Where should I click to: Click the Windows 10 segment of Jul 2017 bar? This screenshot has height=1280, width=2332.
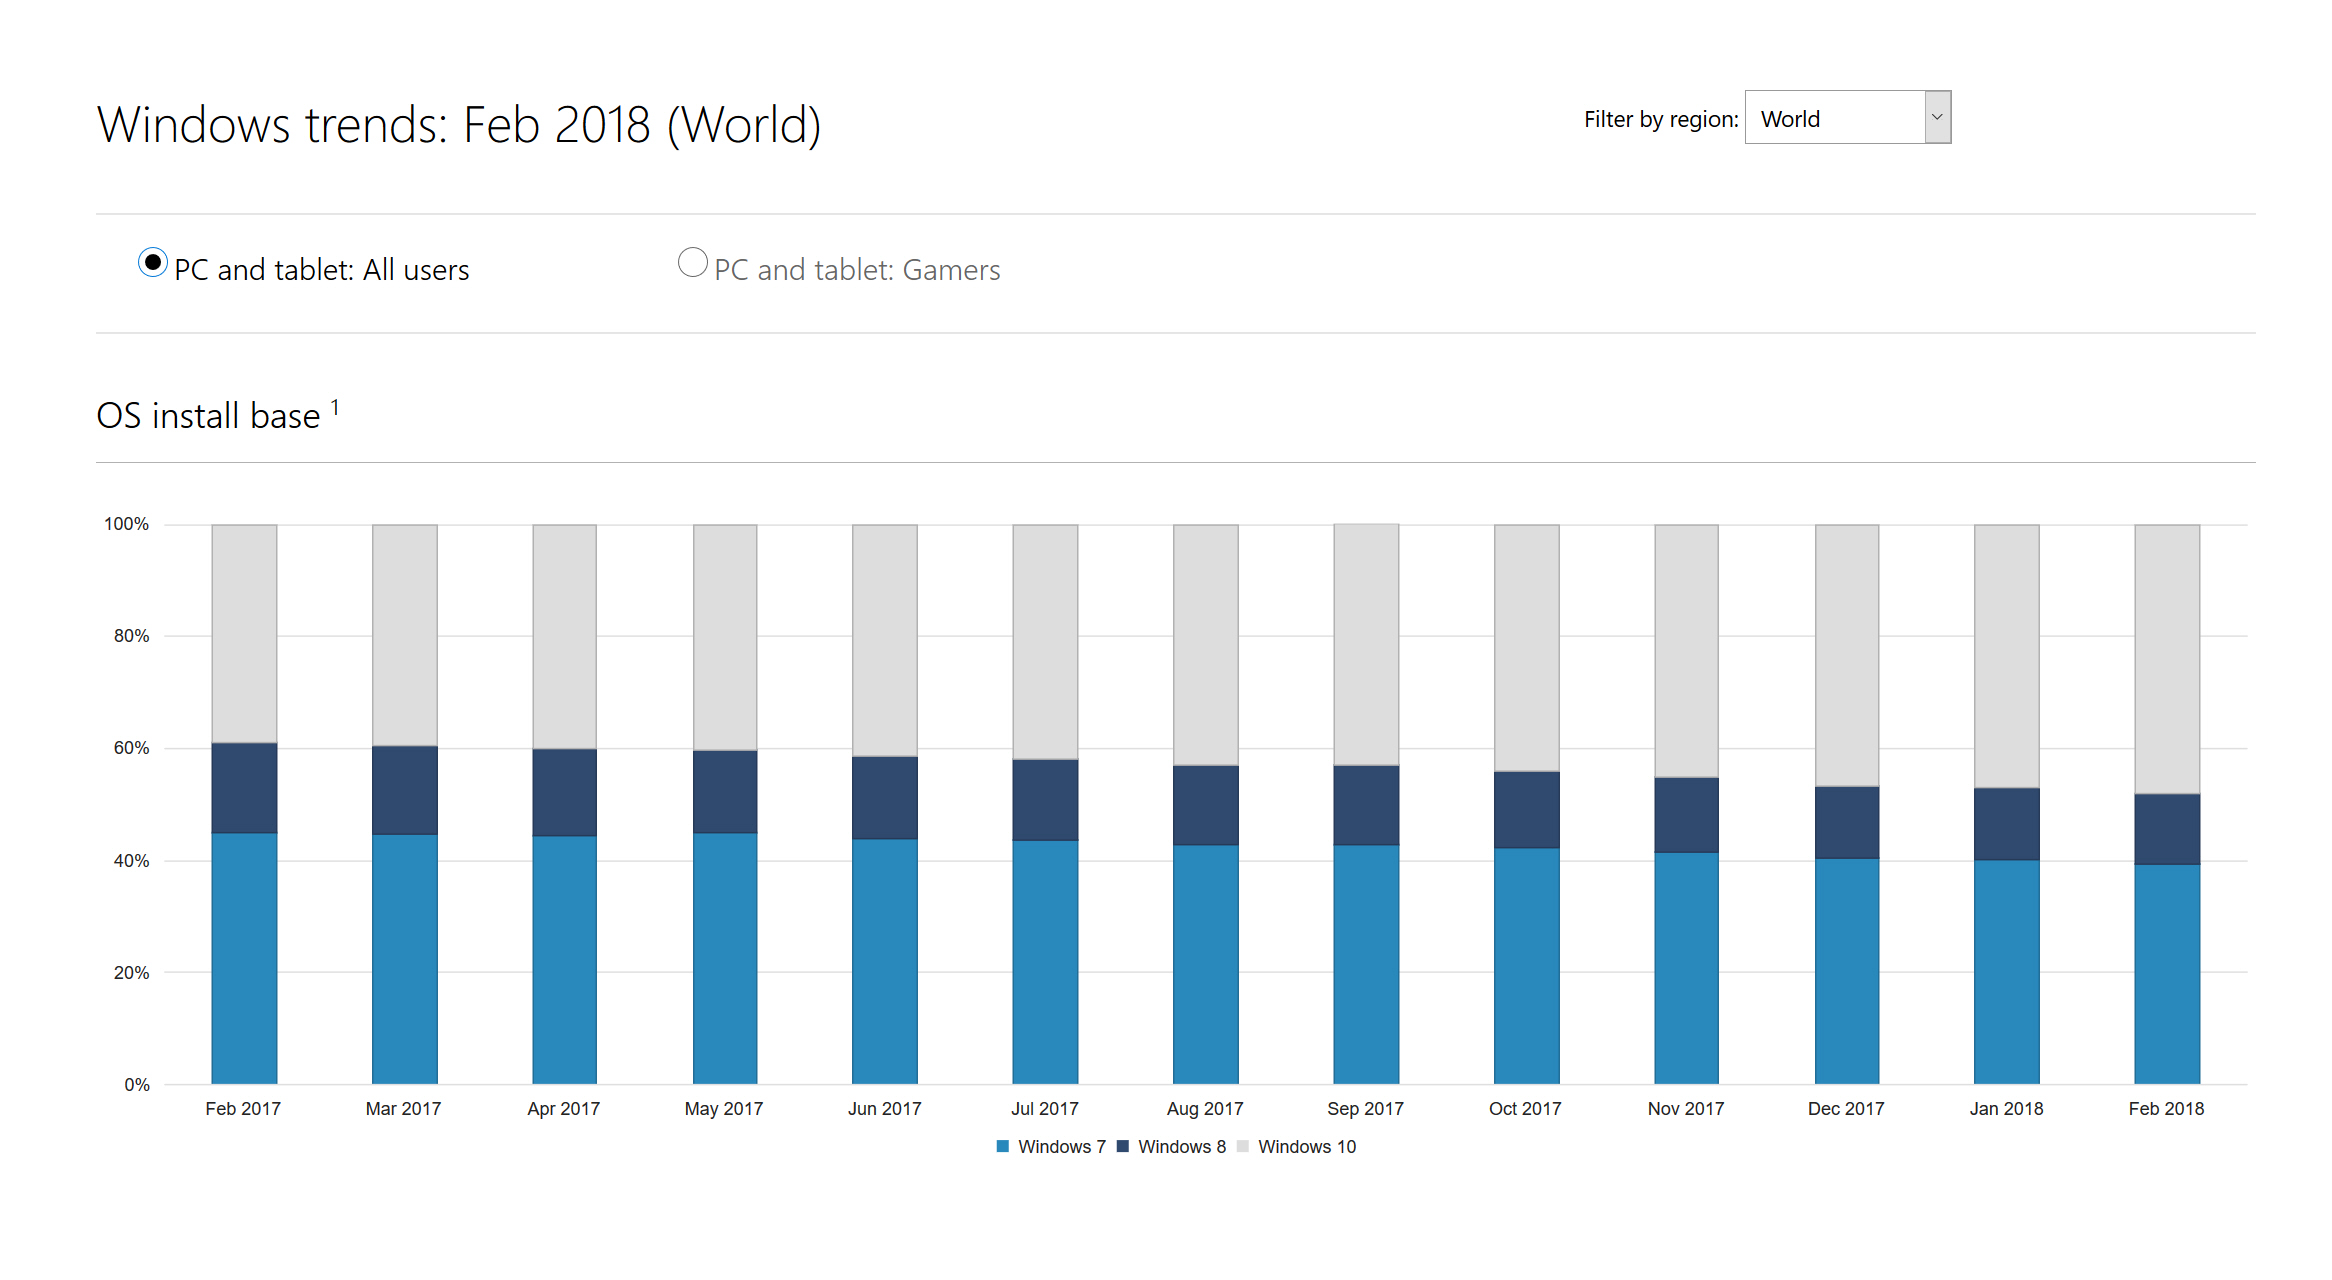1045,642
